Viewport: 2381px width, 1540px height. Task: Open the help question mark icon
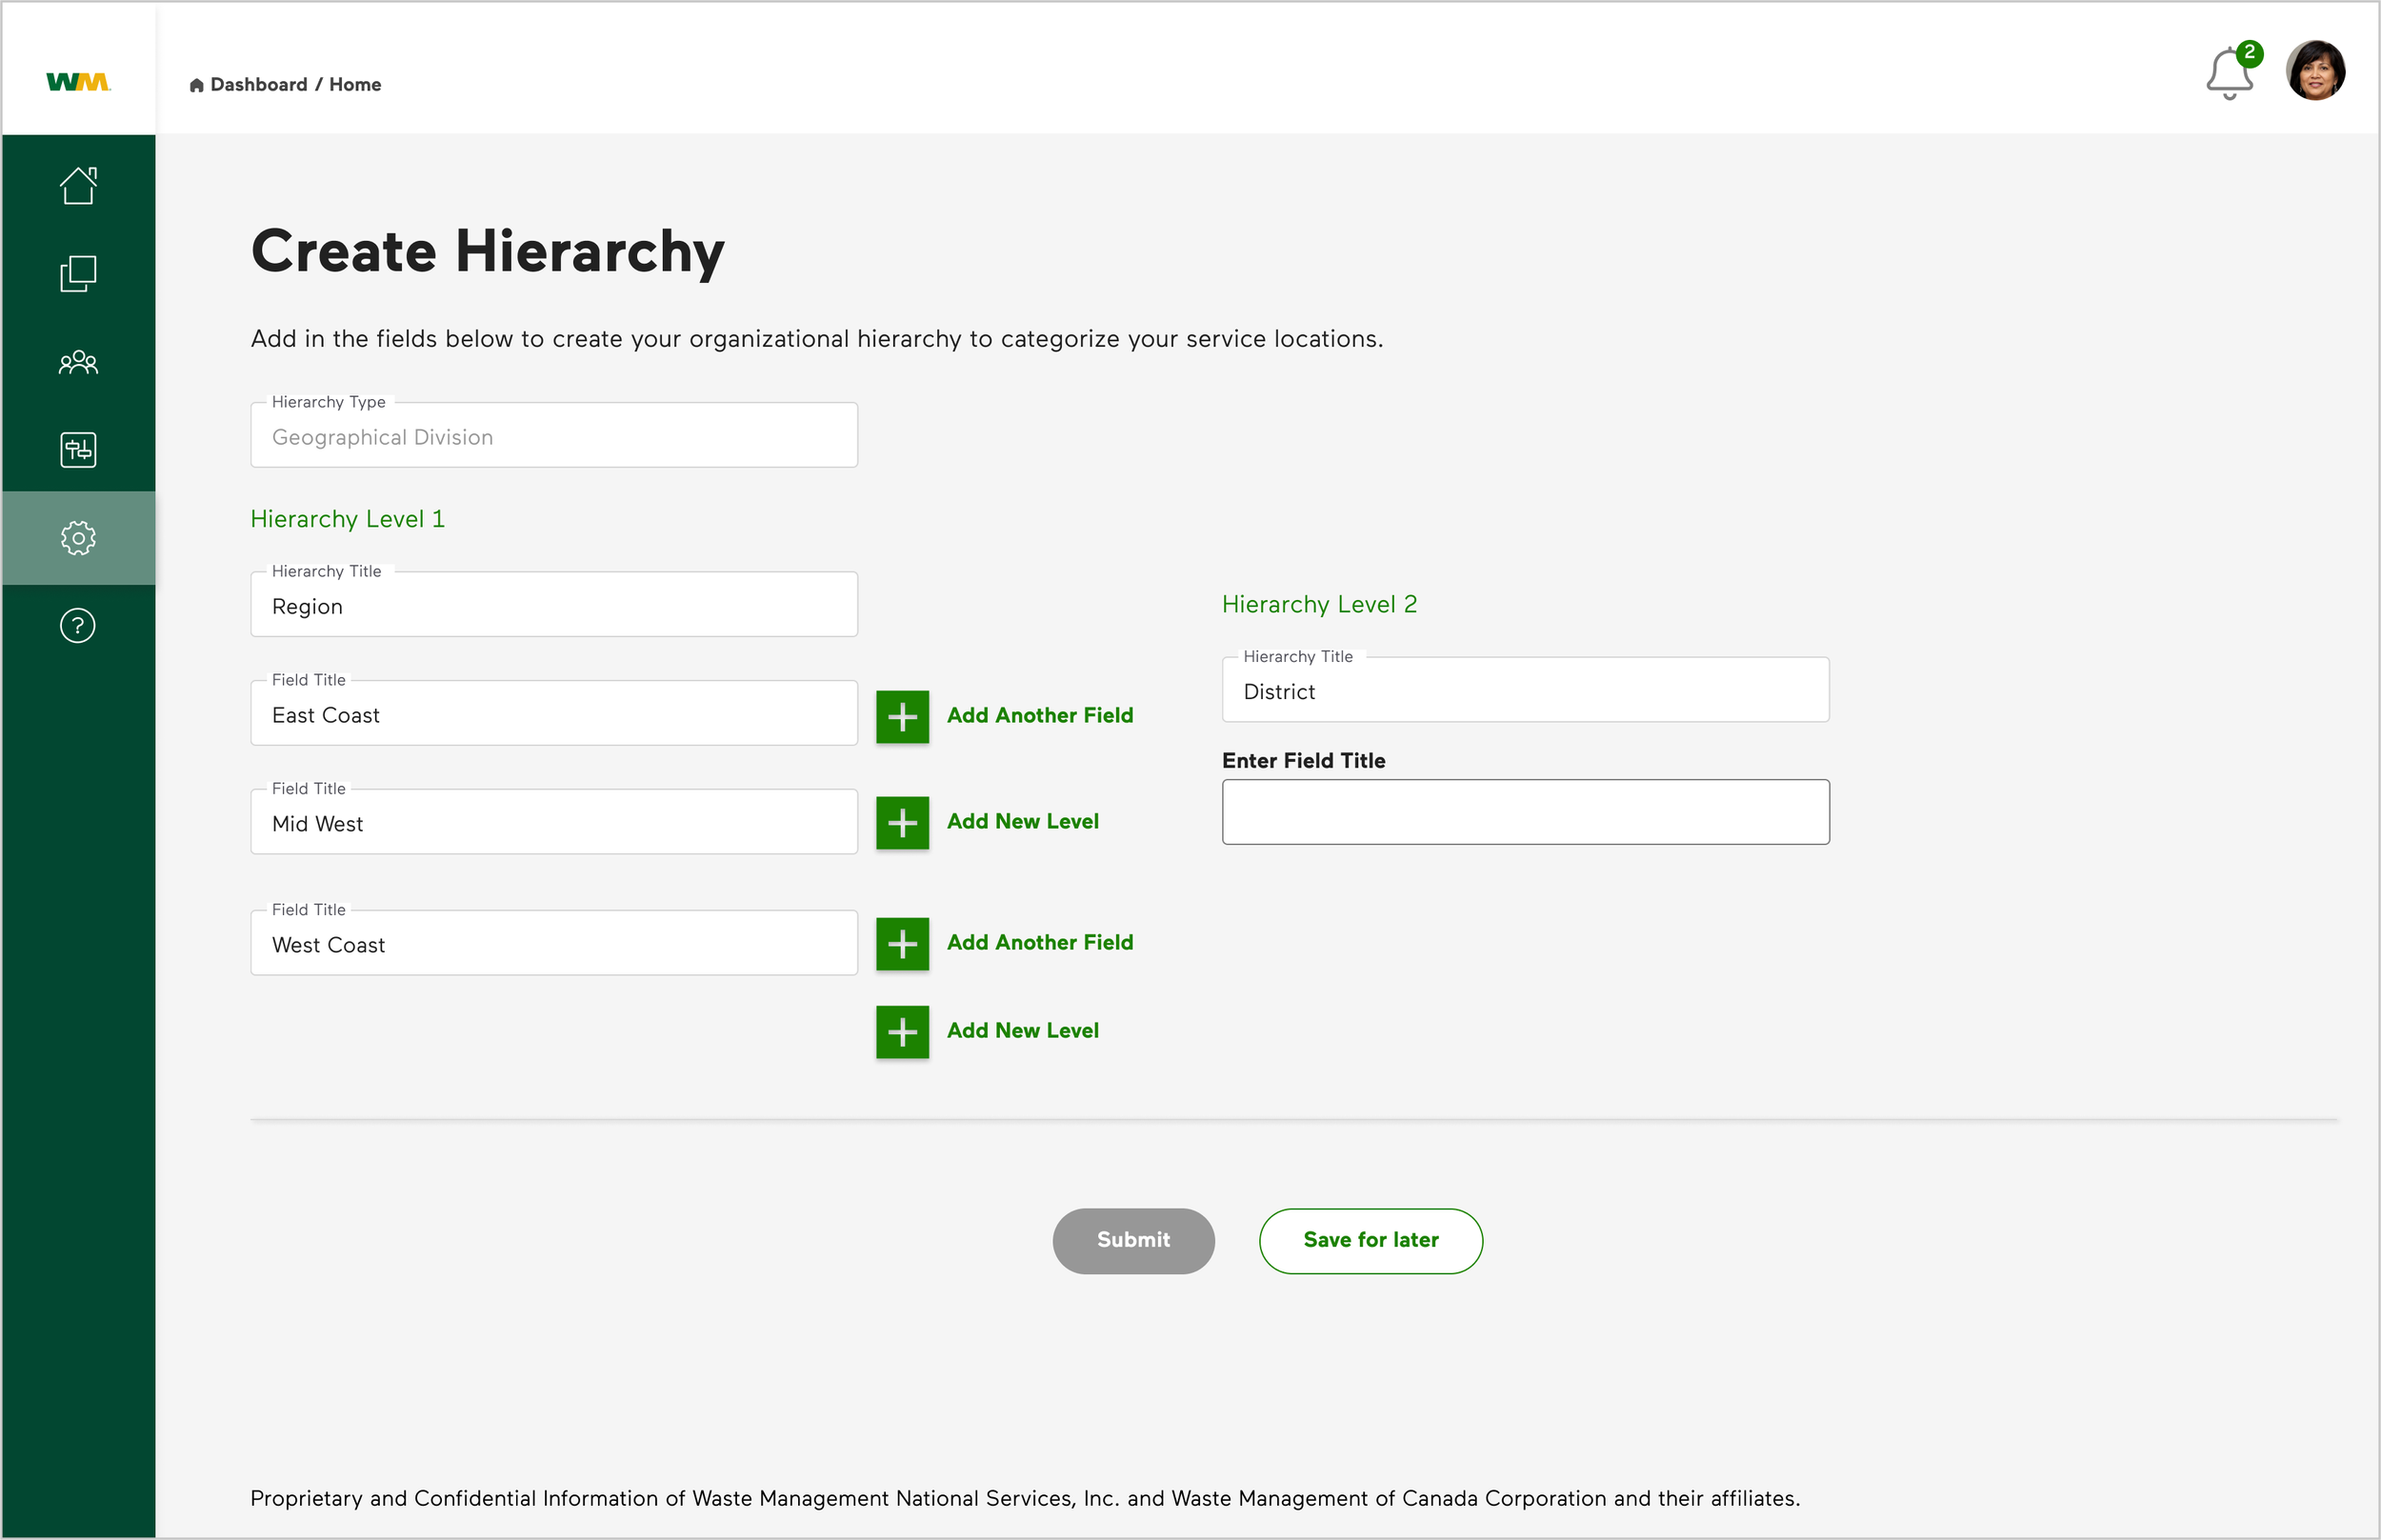(78, 626)
